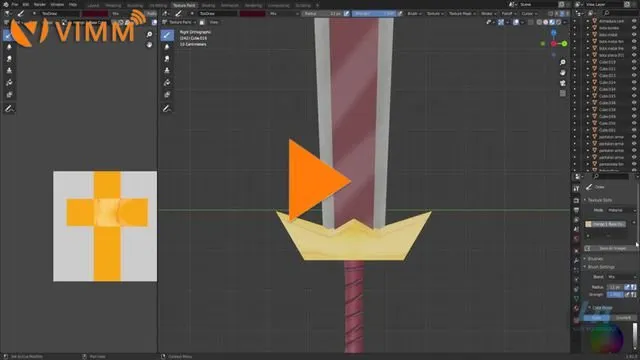
Task: Open the Tool tab in the Properties editor
Action: (576, 189)
